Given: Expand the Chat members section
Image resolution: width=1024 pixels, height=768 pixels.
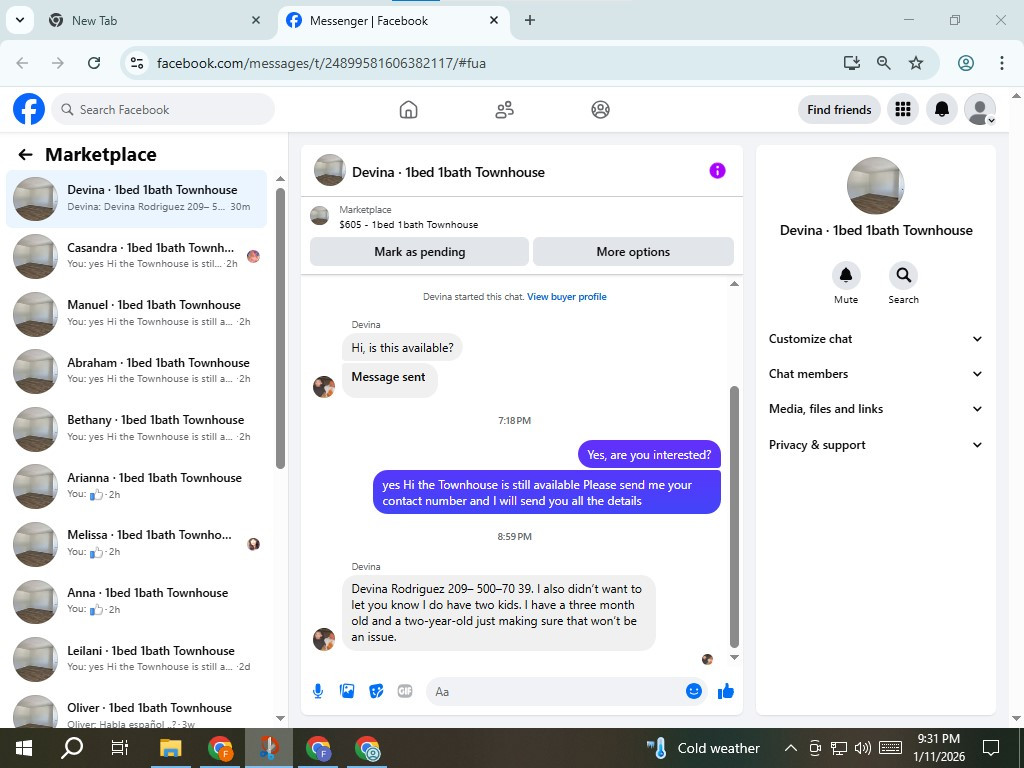Looking at the screenshot, I should coord(876,374).
